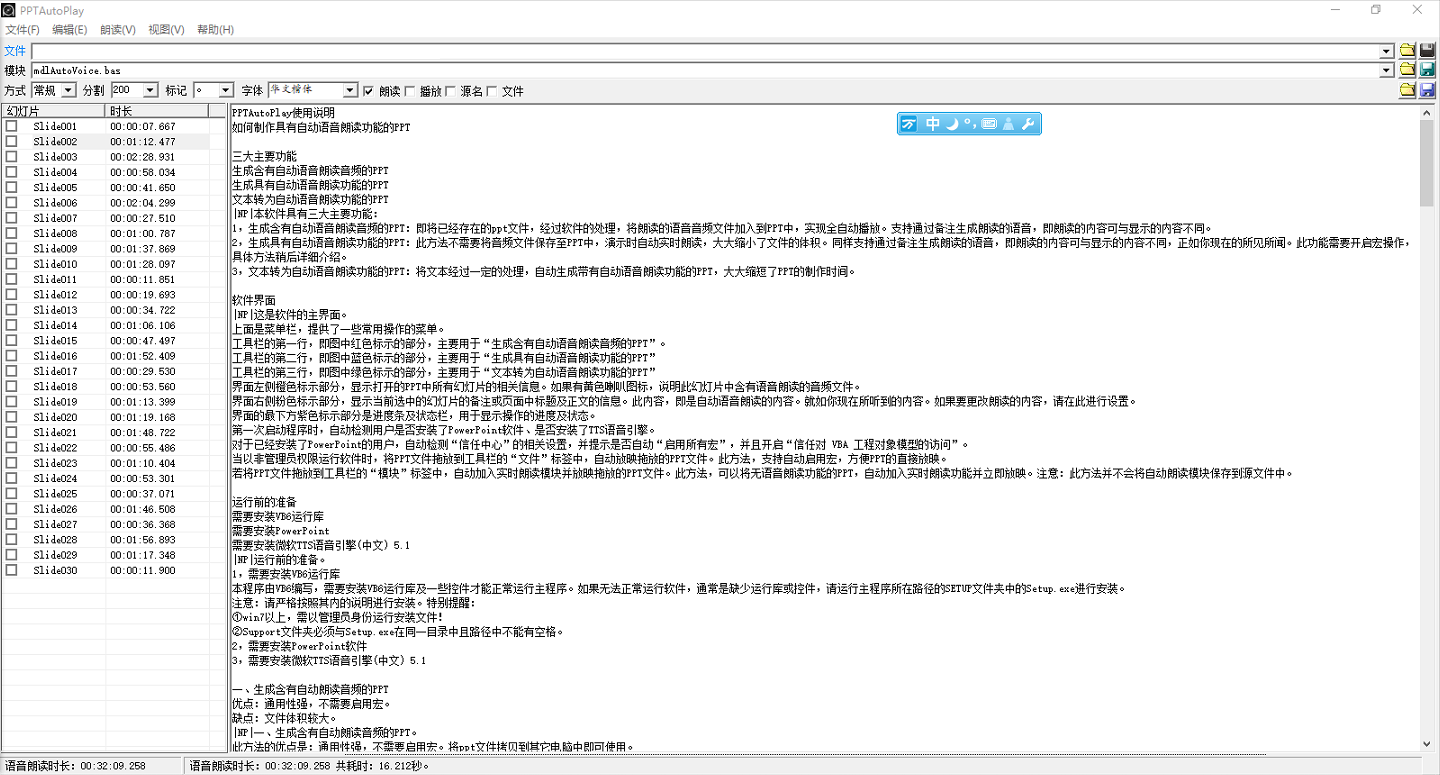Open the 视图(V) menu
1440x775 pixels.
166,29
